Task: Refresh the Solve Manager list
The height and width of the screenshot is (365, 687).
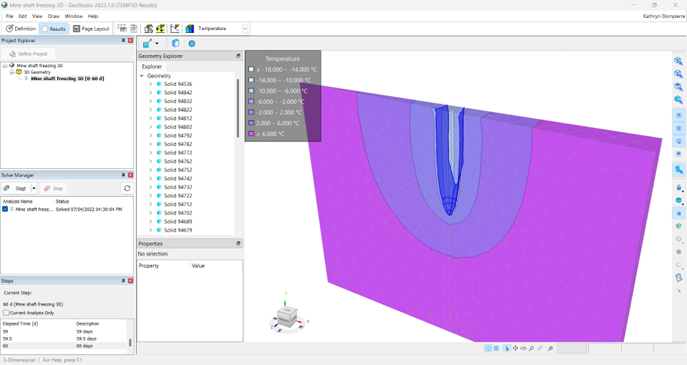Action: pyautogui.click(x=127, y=188)
